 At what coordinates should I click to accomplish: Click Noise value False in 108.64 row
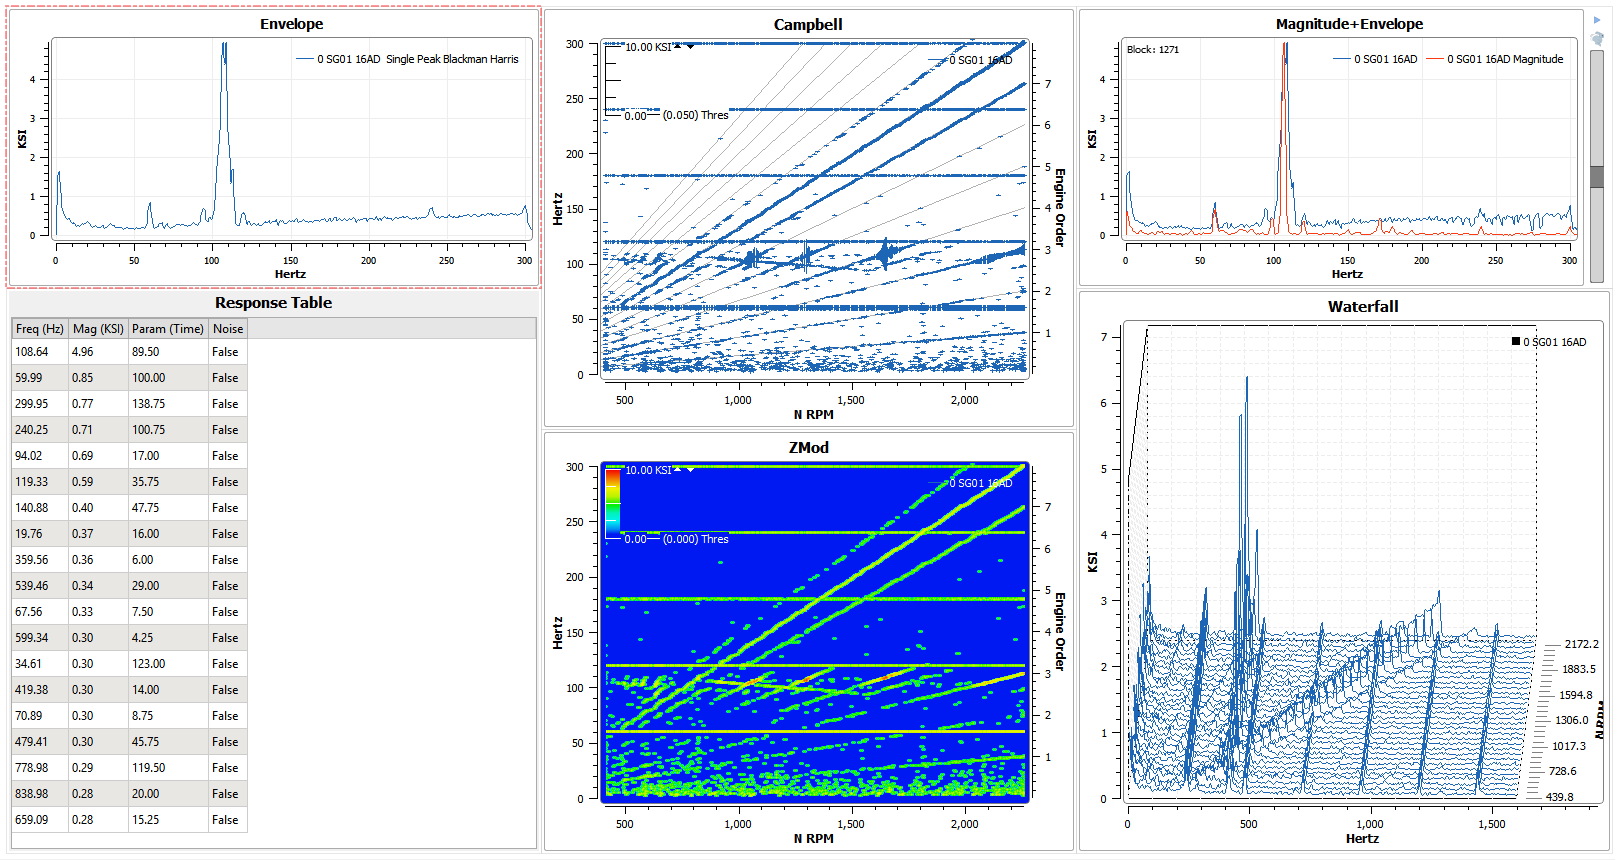click(x=228, y=352)
